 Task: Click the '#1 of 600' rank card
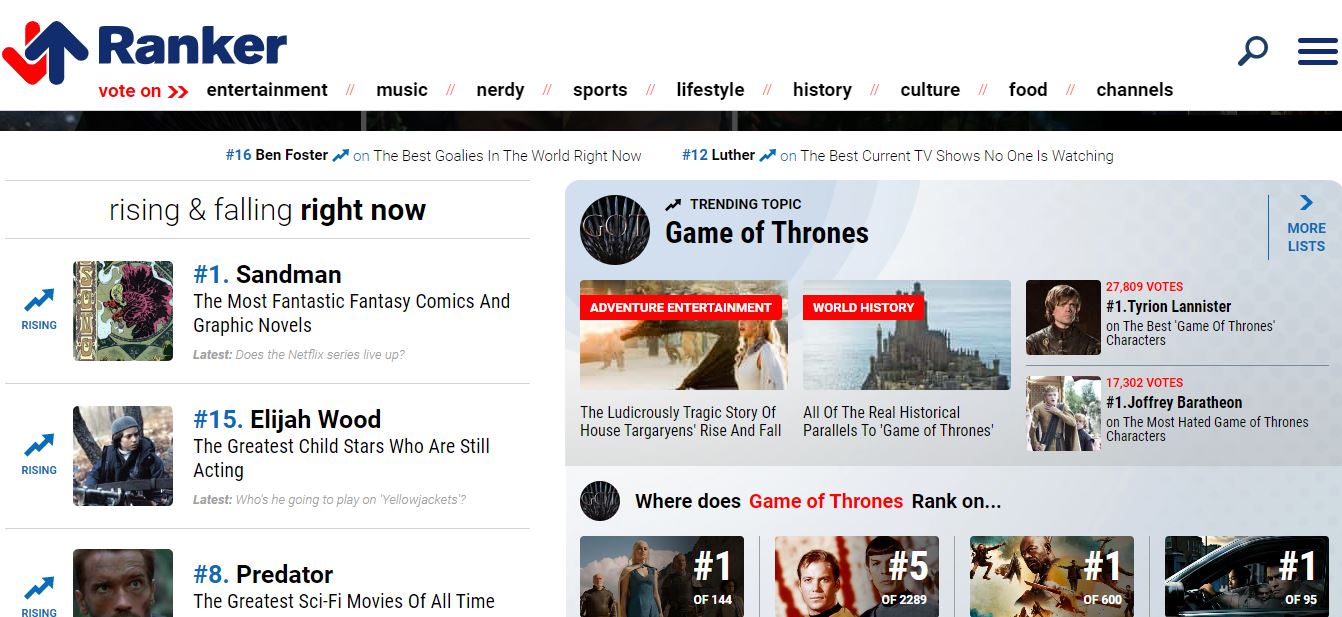(x=1052, y=576)
